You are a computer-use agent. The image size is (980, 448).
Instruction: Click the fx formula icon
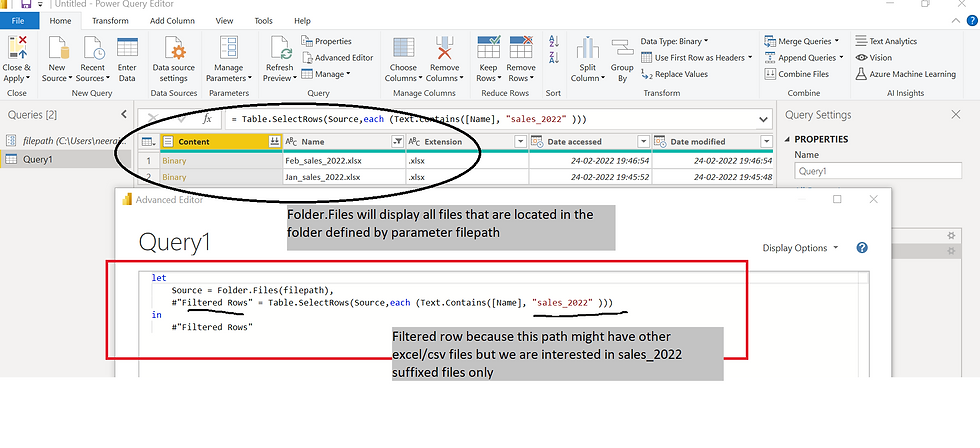(x=208, y=119)
